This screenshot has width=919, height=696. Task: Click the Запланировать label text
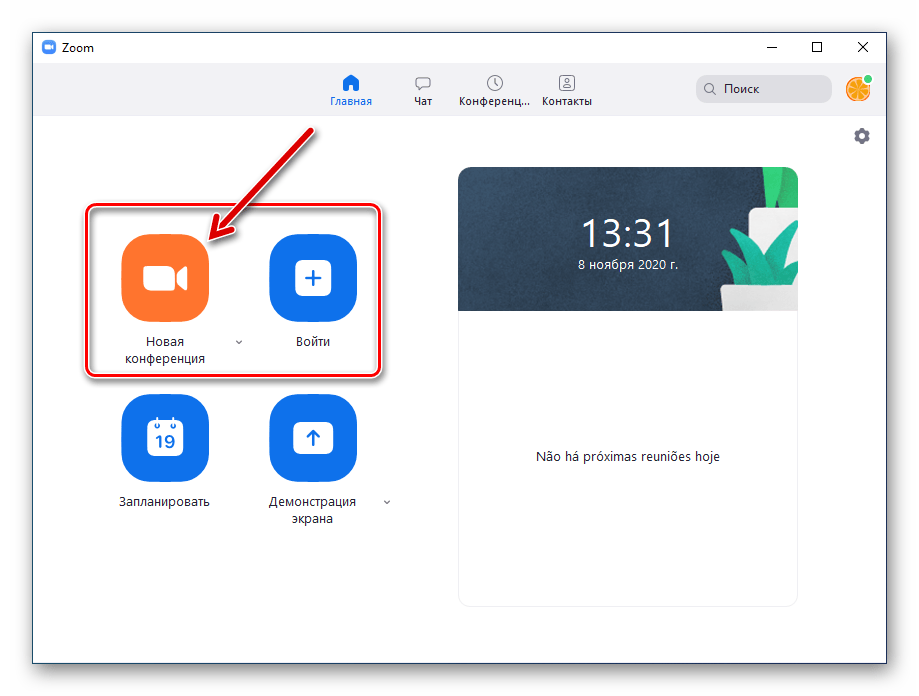click(x=164, y=501)
